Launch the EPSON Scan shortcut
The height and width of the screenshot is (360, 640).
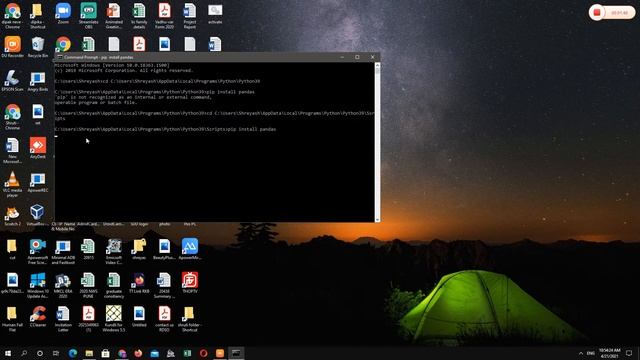point(13,81)
